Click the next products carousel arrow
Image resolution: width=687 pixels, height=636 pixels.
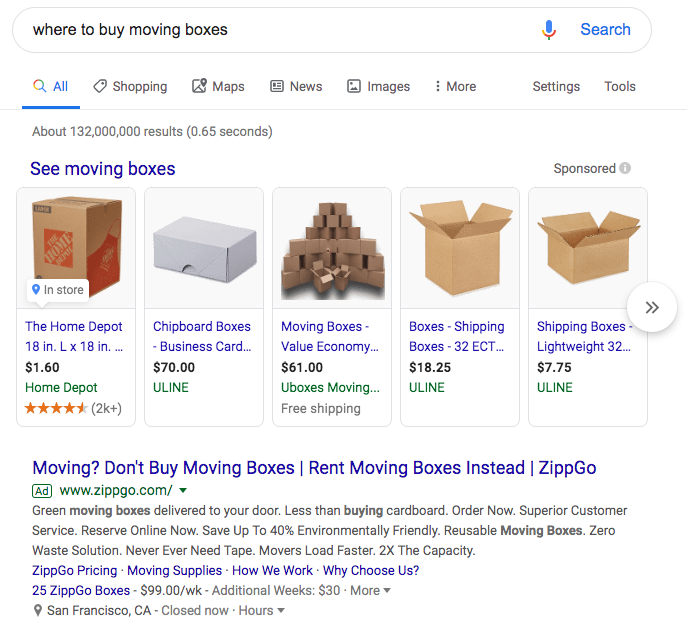pyautogui.click(x=652, y=307)
